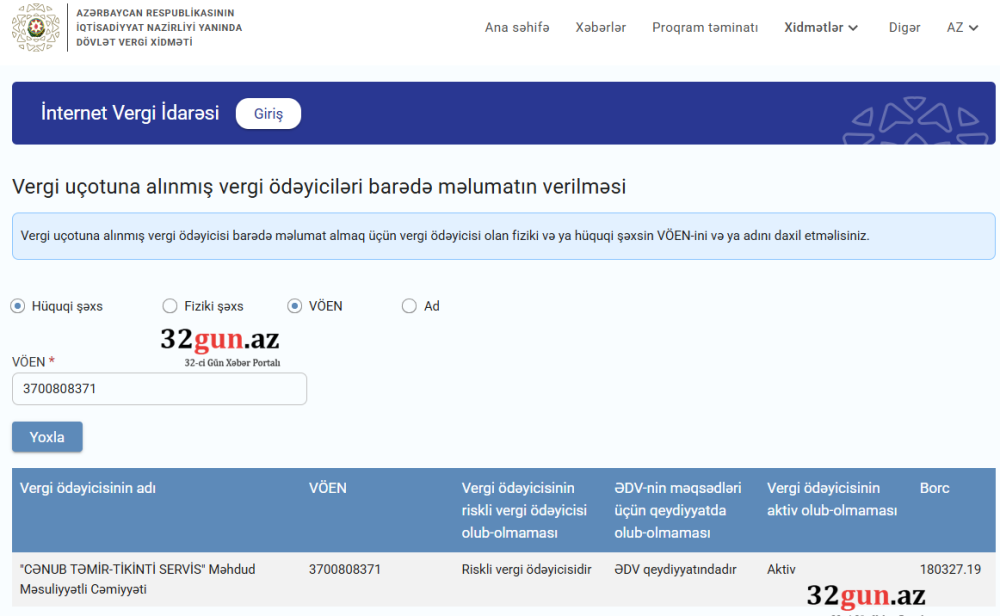This screenshot has width=1000, height=616.
Task: Open the Xəbərlər section
Action: tap(600, 28)
